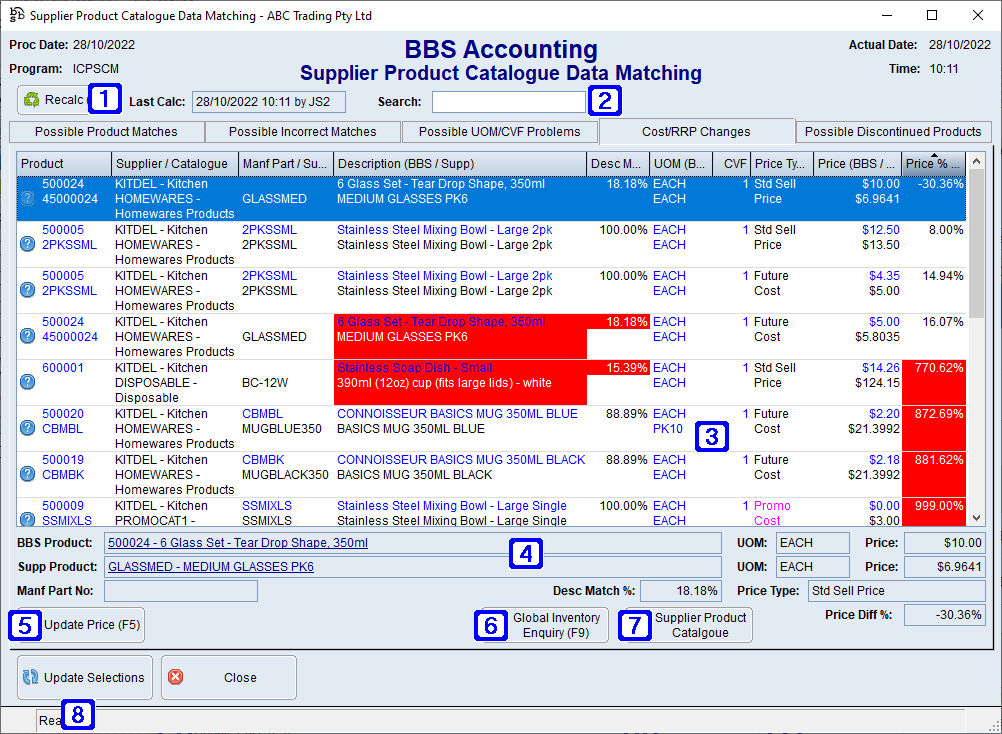The width and height of the screenshot is (1002, 734).
Task: Click the Recalc tool icon
Action: 30,99
